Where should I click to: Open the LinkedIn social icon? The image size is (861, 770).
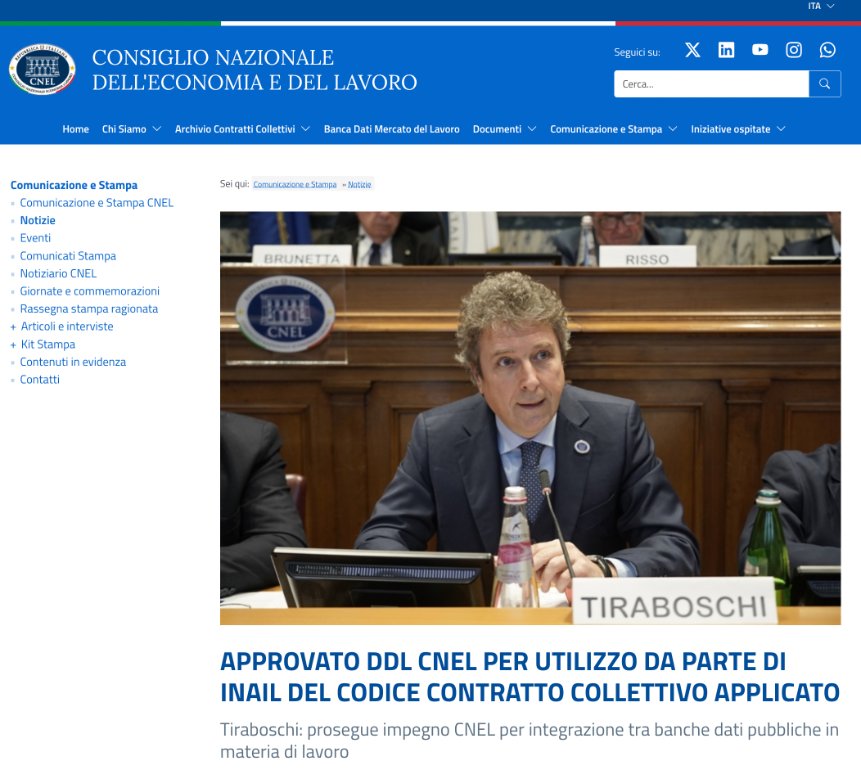(x=726, y=50)
